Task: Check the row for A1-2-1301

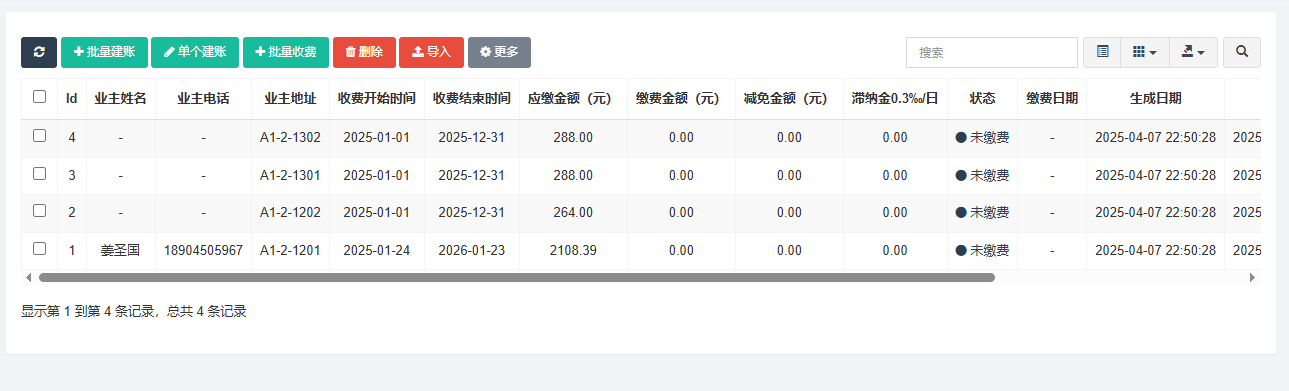Action: pyautogui.click(x=39, y=174)
